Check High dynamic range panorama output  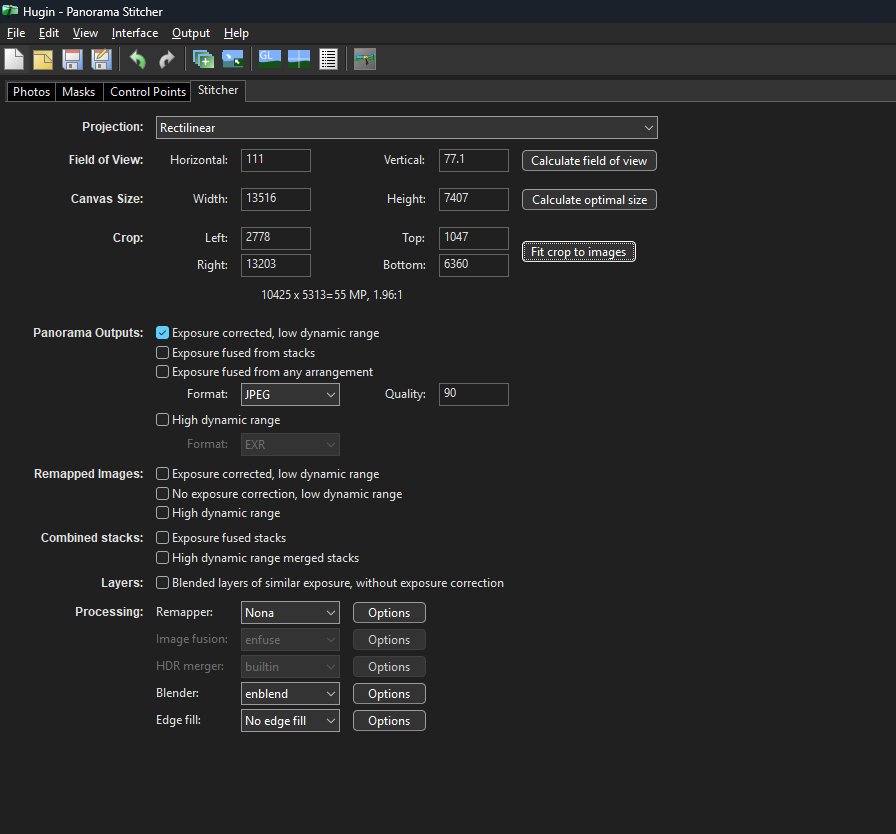[162, 420]
